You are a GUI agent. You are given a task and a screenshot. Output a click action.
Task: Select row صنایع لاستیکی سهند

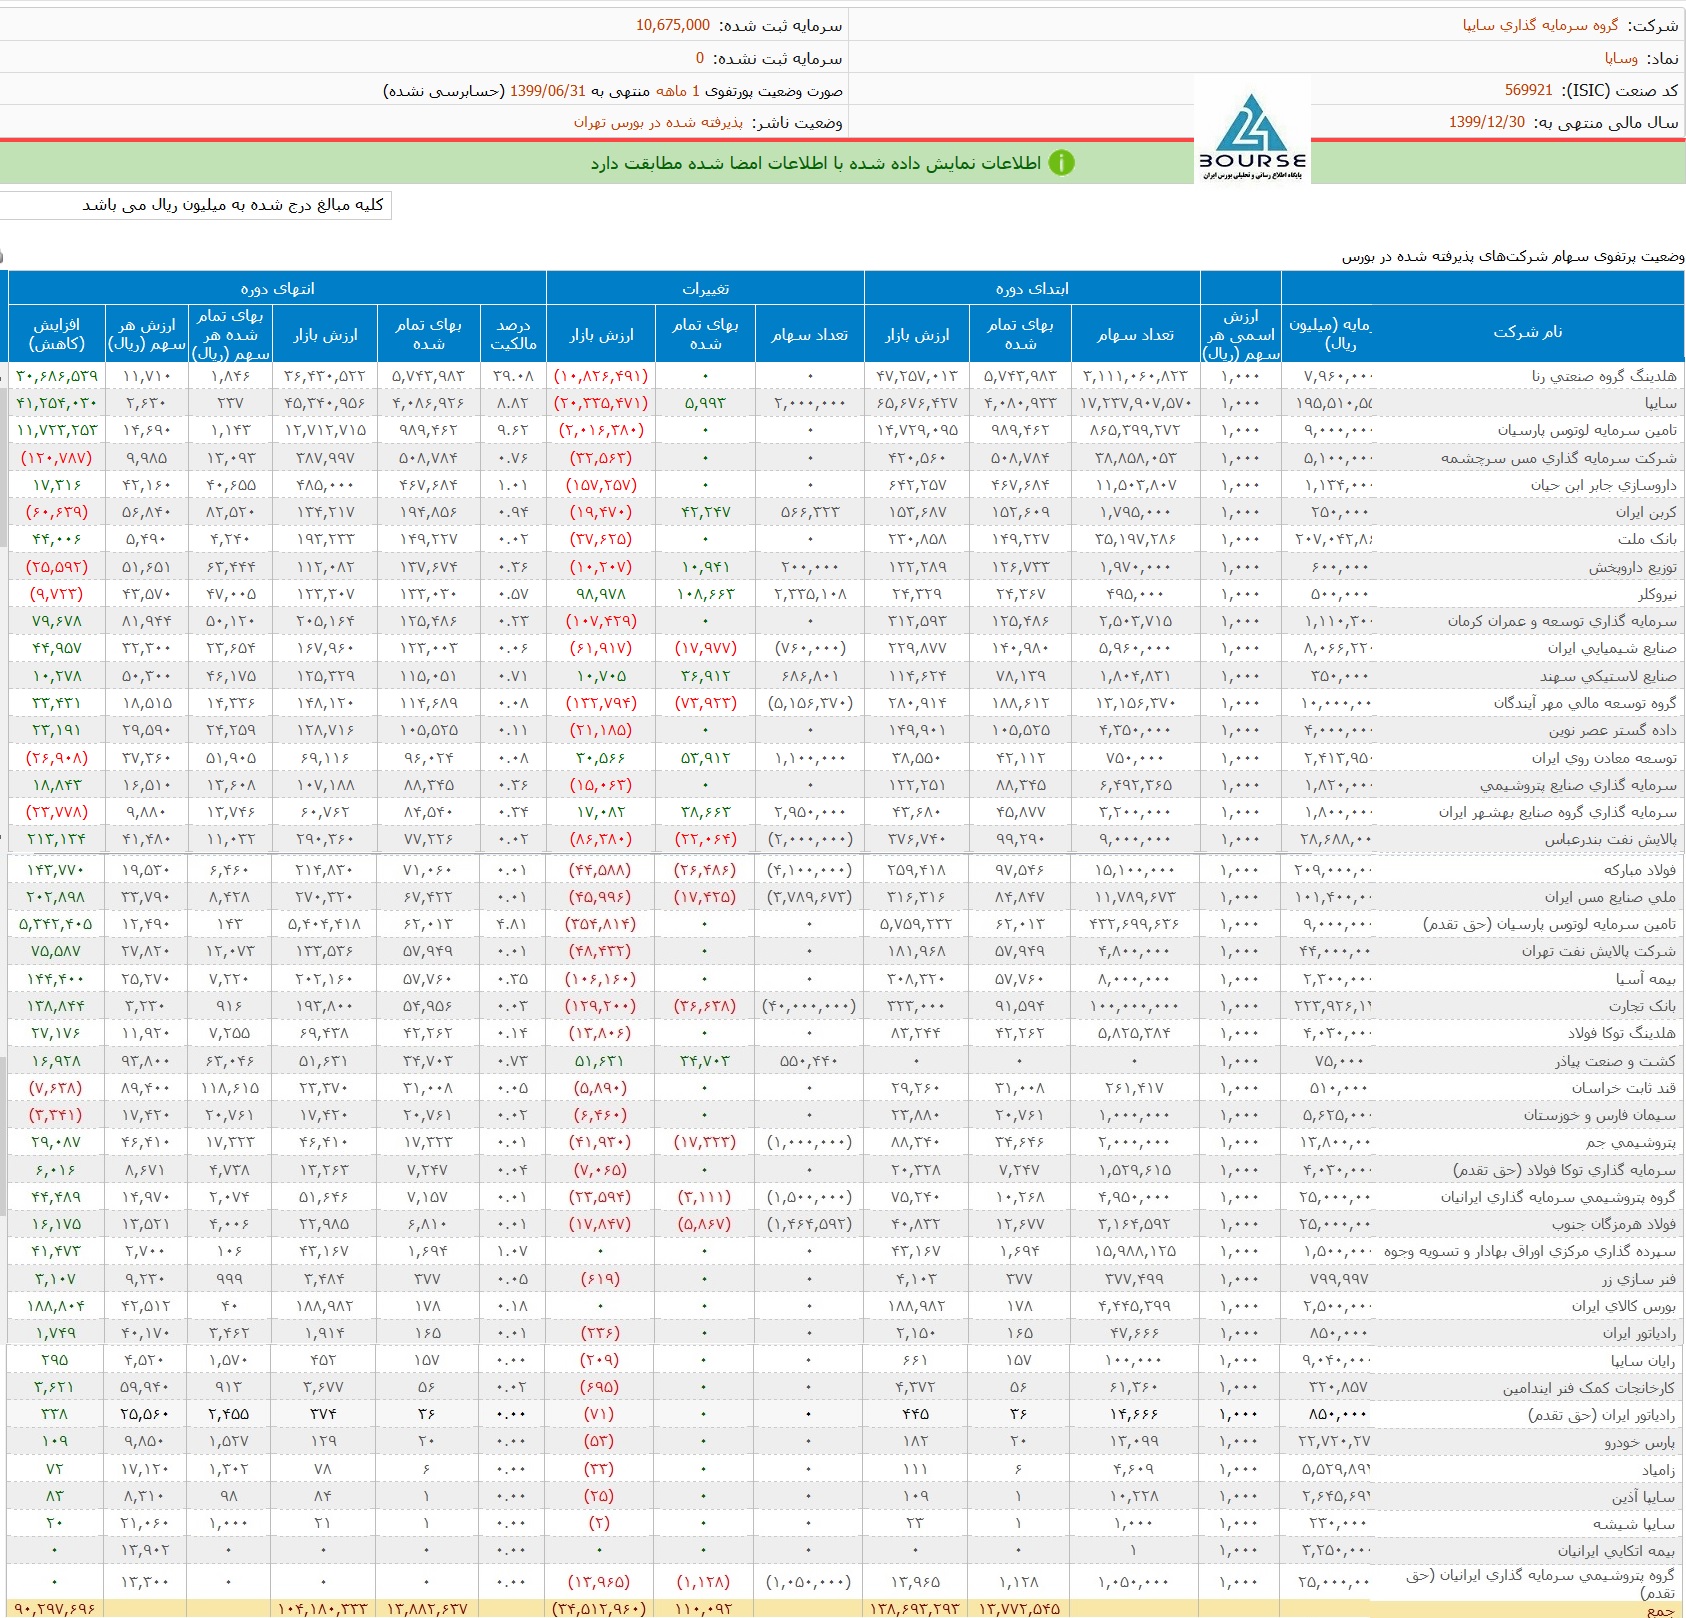coord(846,676)
